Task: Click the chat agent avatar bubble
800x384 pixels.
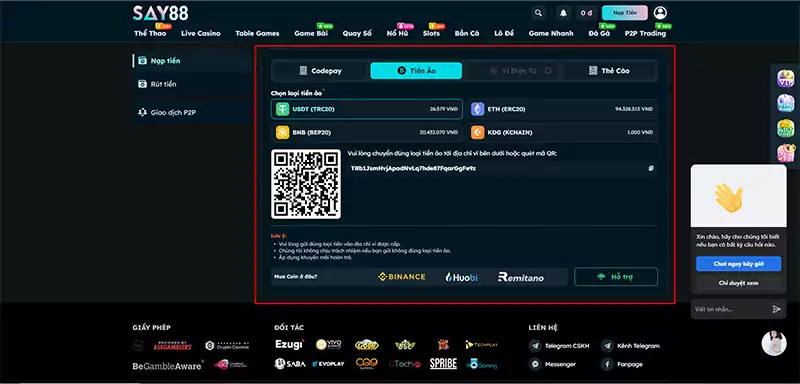Action: click(x=774, y=343)
